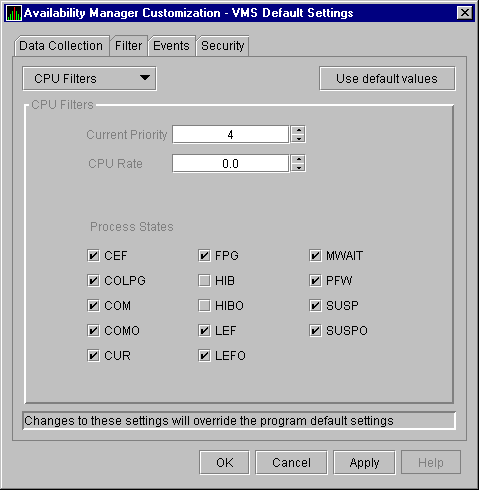This screenshot has width=479, height=490.
Task: Click the CPU Rate value field
Action: [x=230, y=163]
